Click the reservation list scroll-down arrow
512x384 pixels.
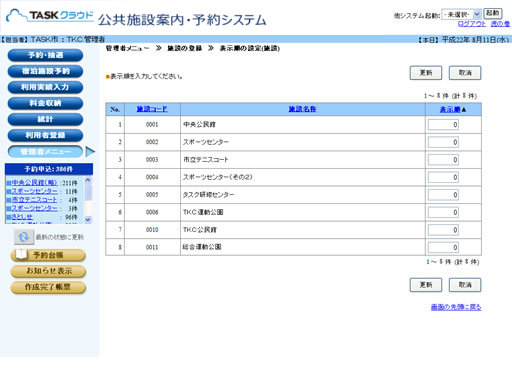pos(88,220)
